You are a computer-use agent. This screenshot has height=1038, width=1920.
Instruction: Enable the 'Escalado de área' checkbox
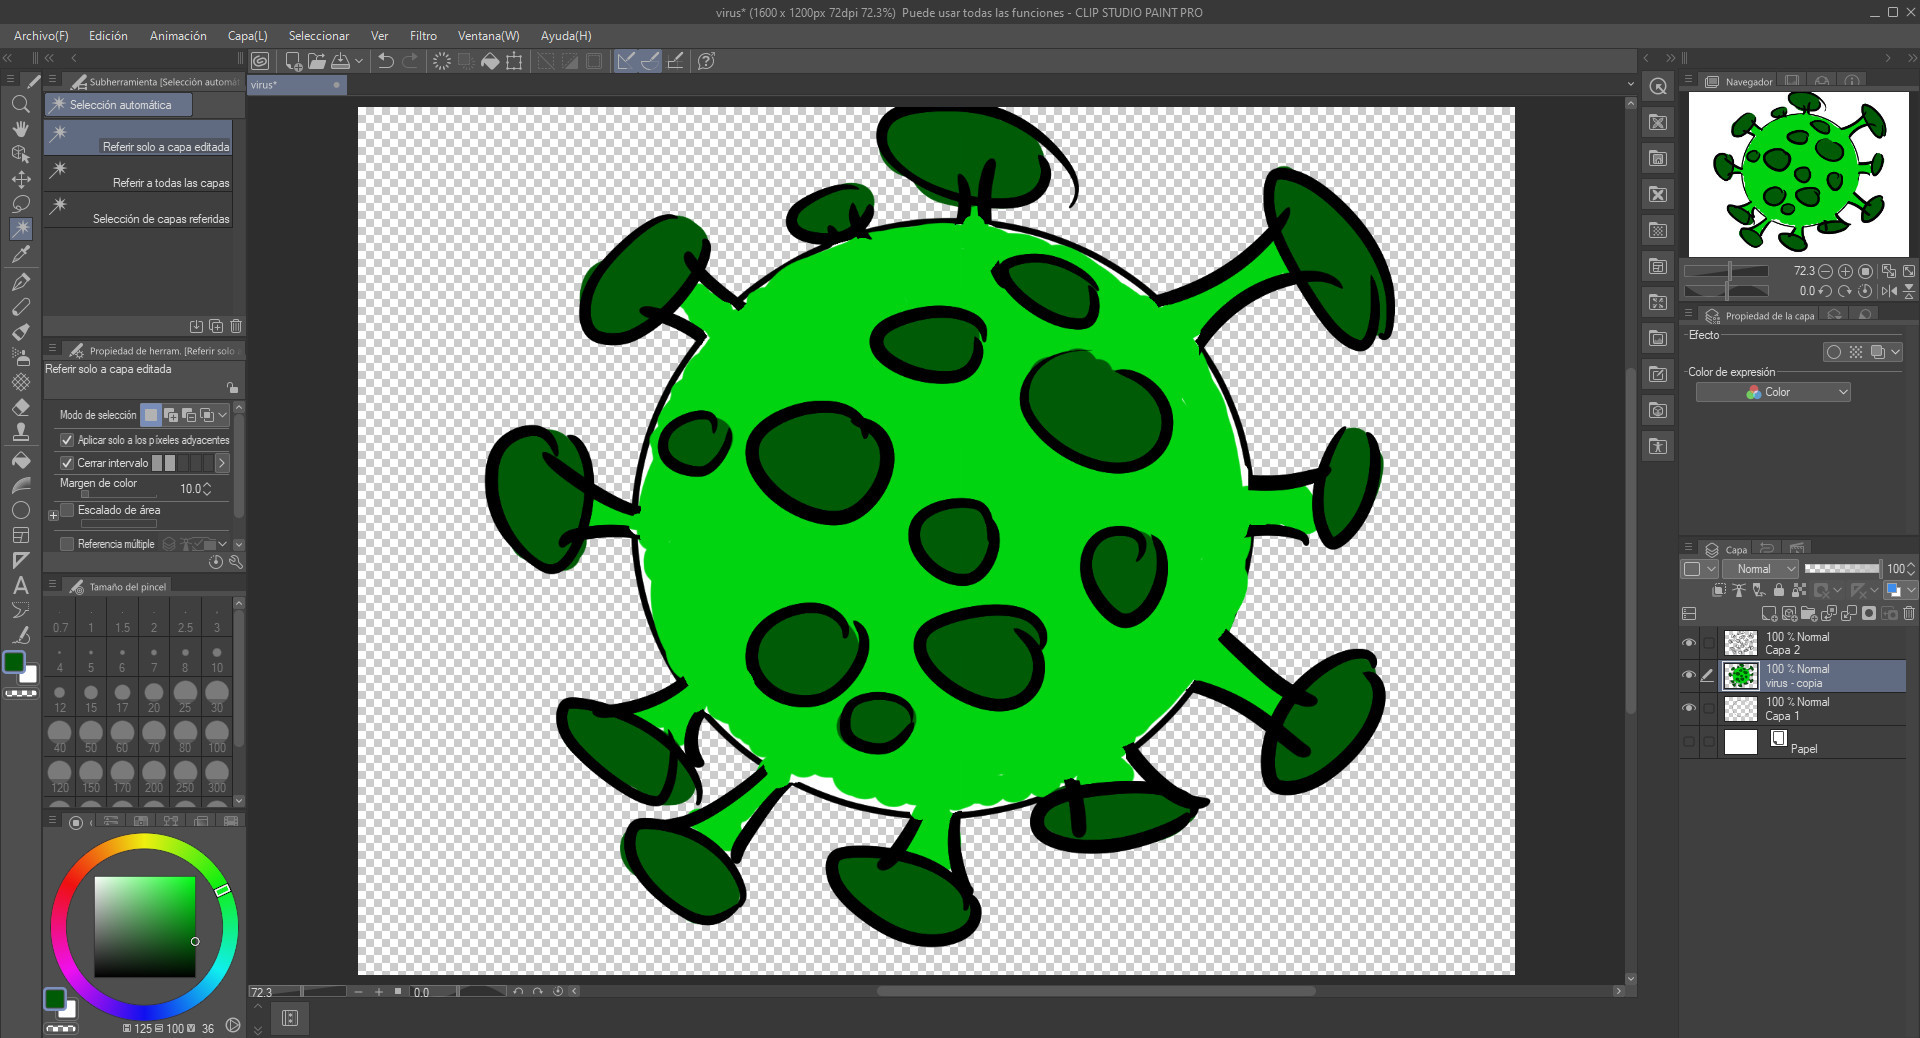[67, 510]
